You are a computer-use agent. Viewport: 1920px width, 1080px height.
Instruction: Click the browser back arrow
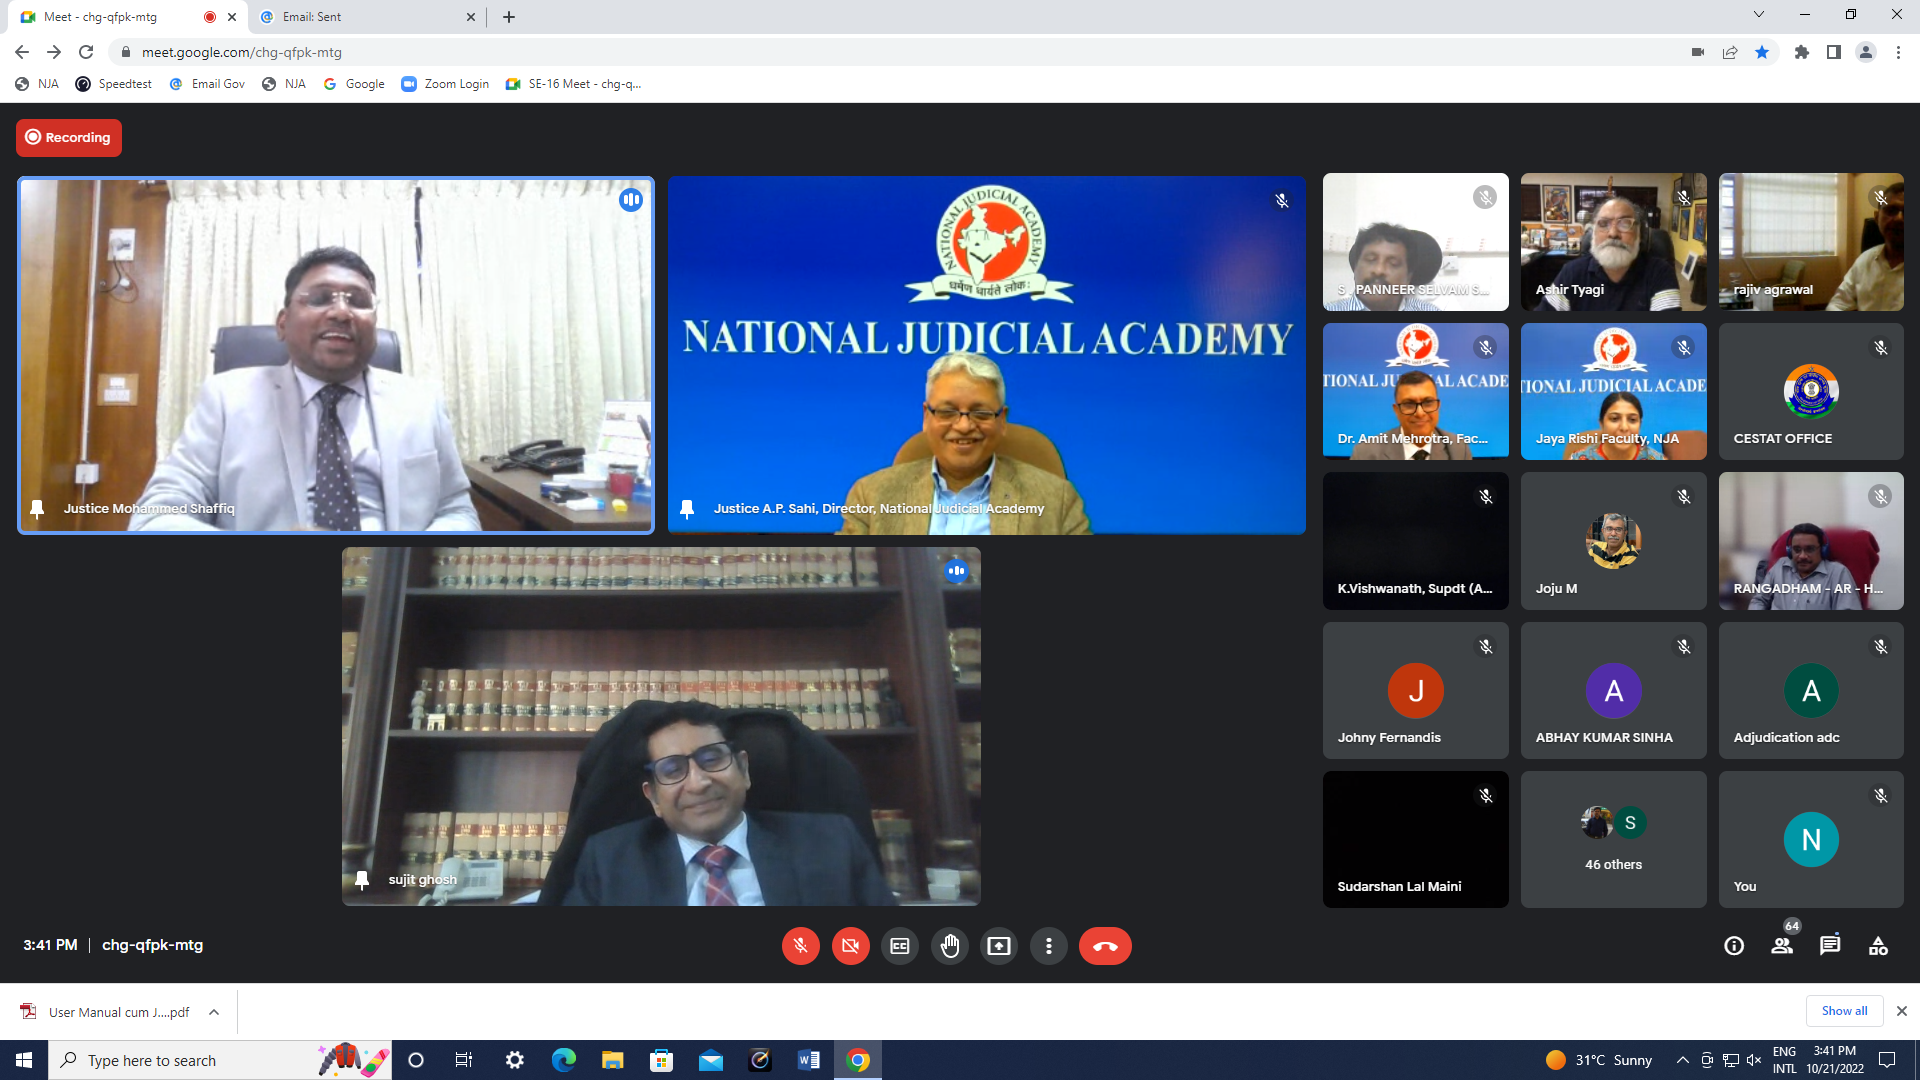[22, 52]
